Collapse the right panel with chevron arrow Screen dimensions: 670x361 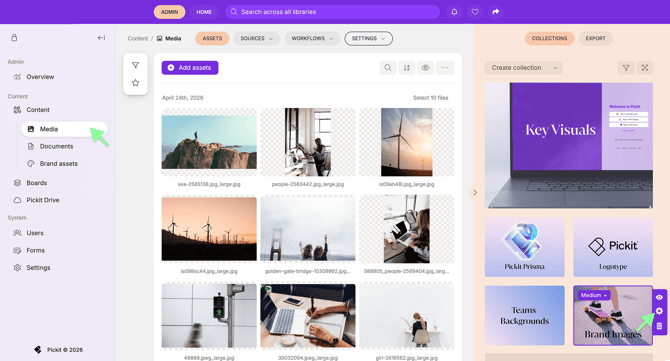pyautogui.click(x=475, y=193)
